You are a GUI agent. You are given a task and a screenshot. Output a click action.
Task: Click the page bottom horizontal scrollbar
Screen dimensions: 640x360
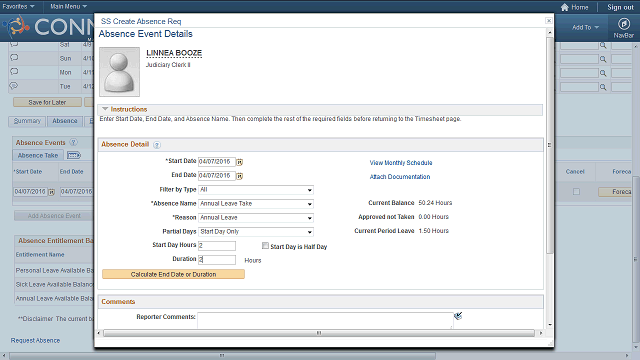(x=222, y=356)
